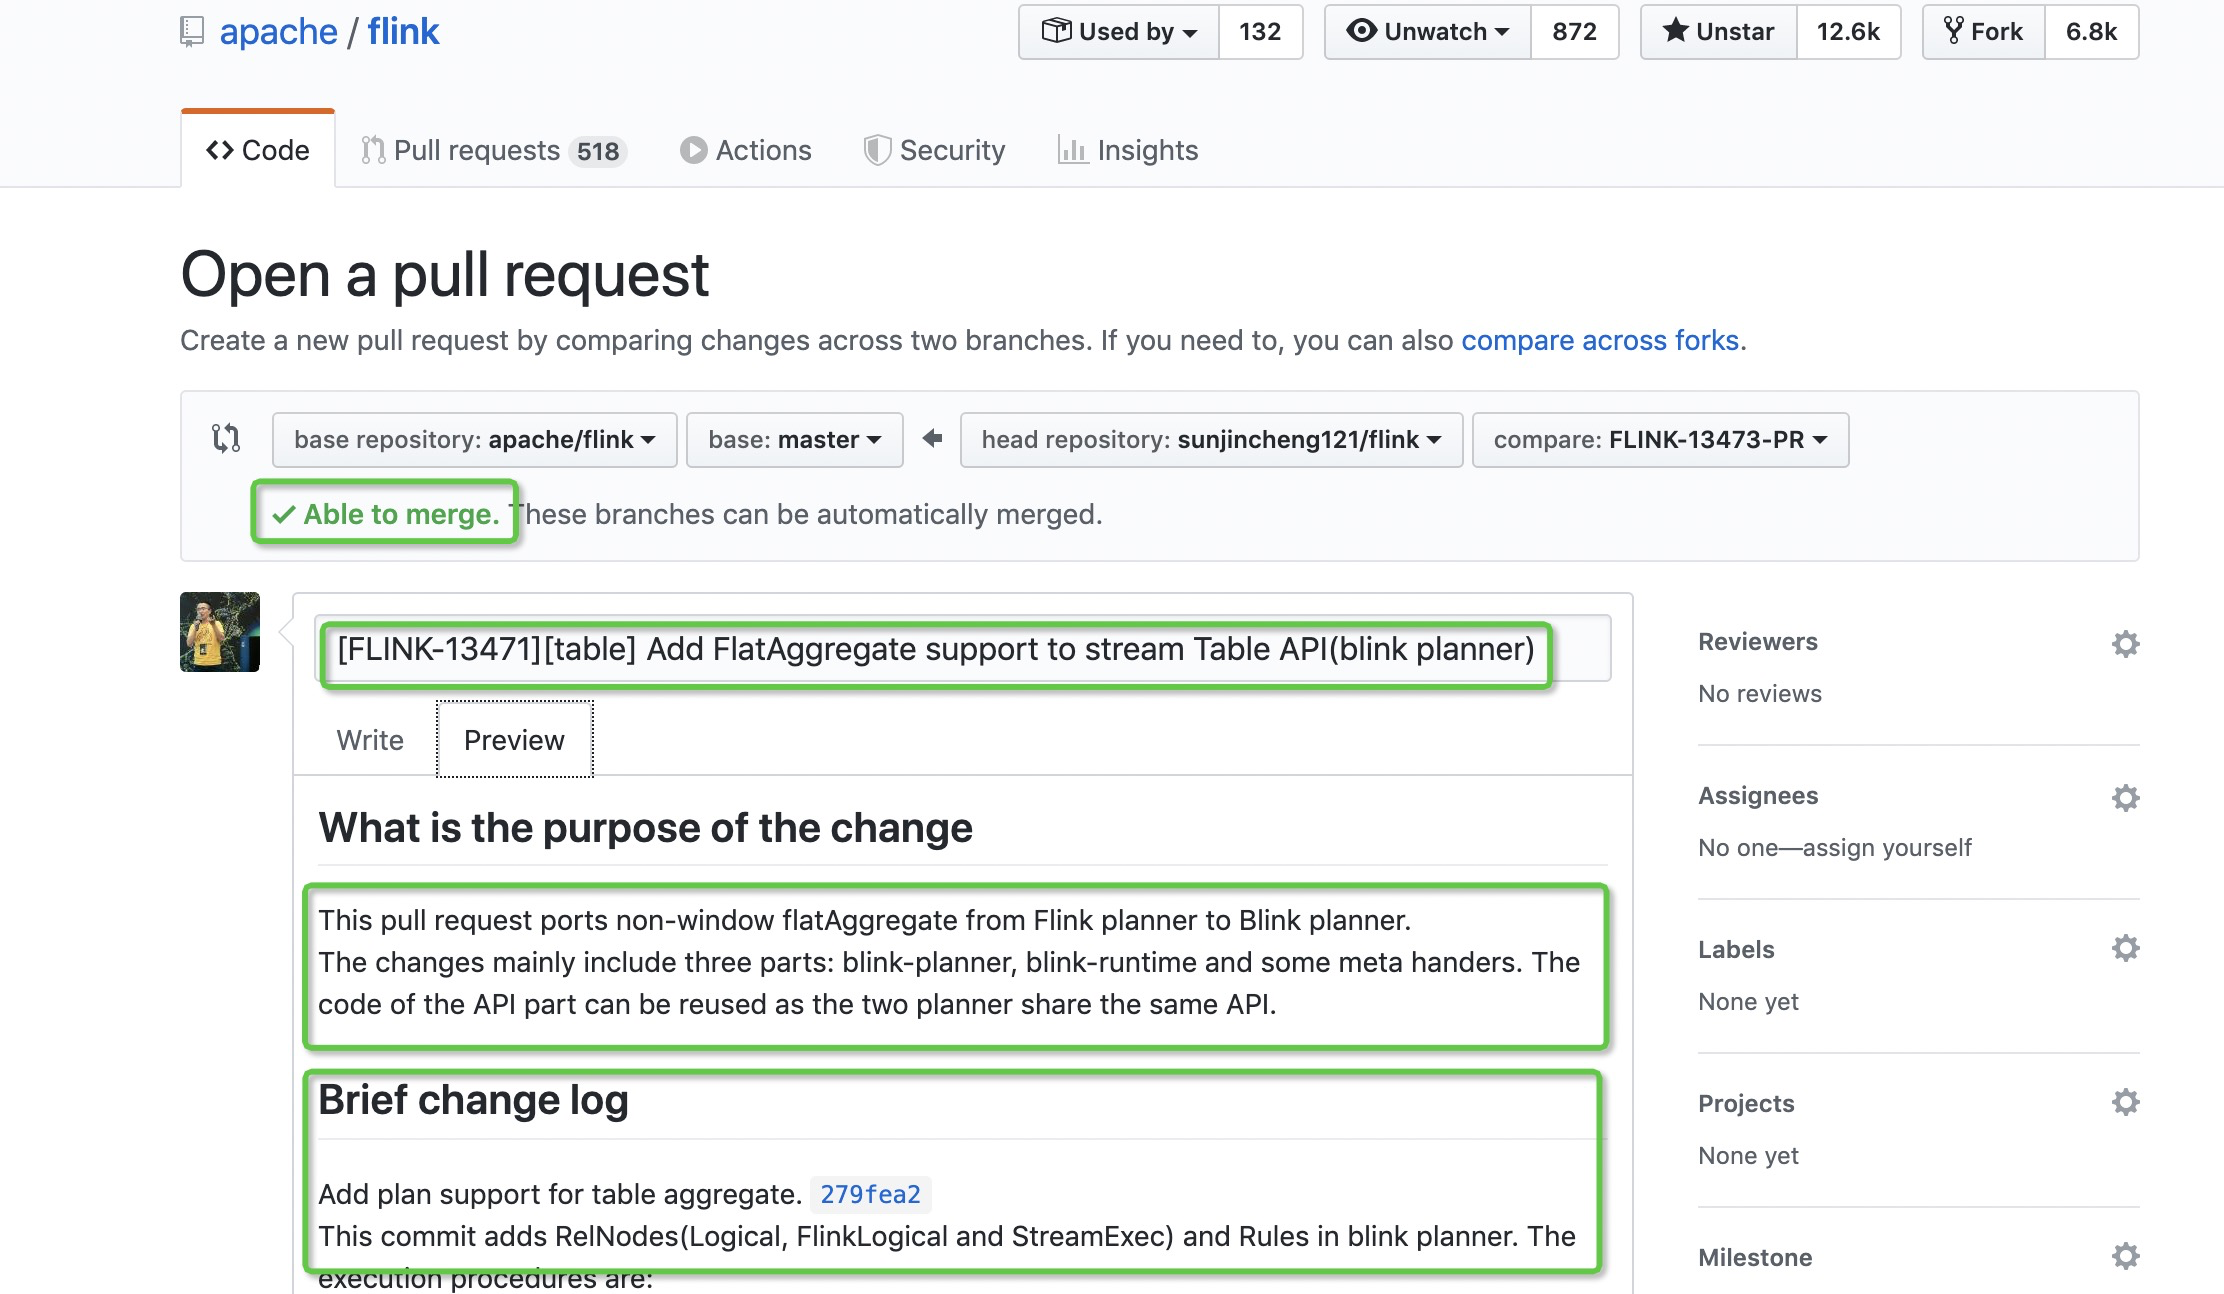Click the user avatar thumbnail
This screenshot has width=2224, height=1294.
[x=220, y=632]
